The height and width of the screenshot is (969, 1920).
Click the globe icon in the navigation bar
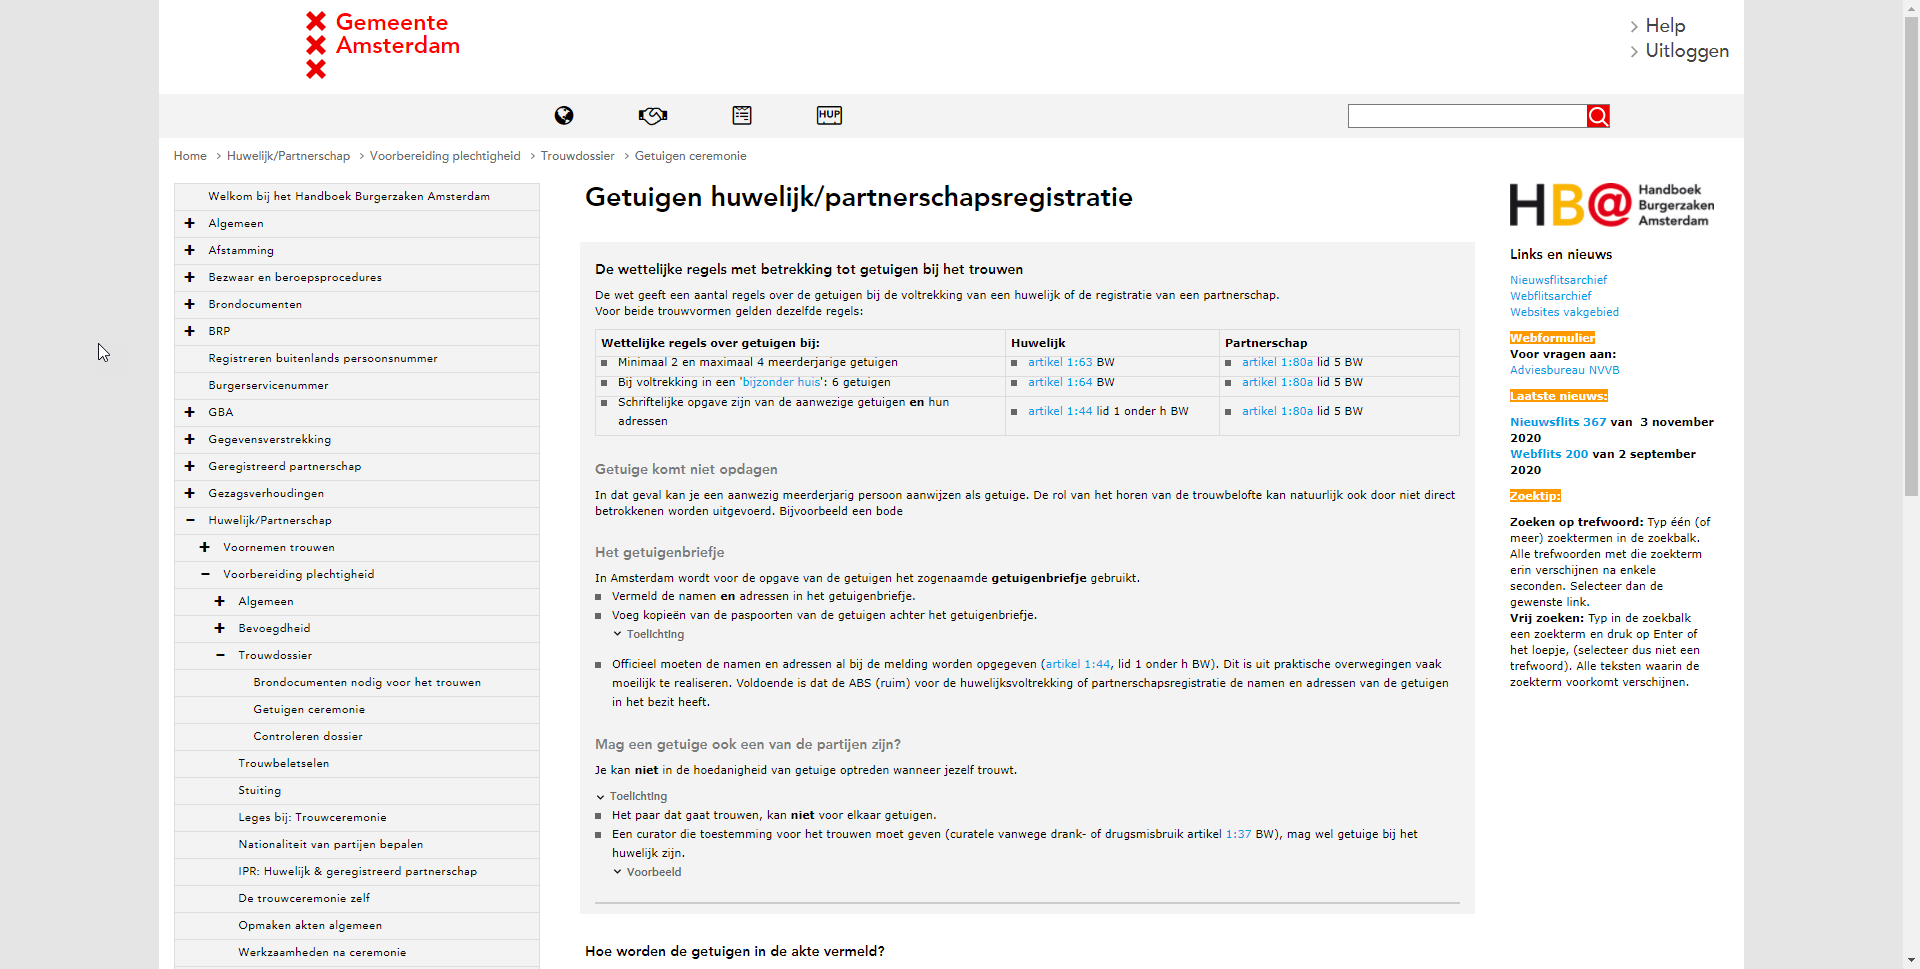(563, 115)
